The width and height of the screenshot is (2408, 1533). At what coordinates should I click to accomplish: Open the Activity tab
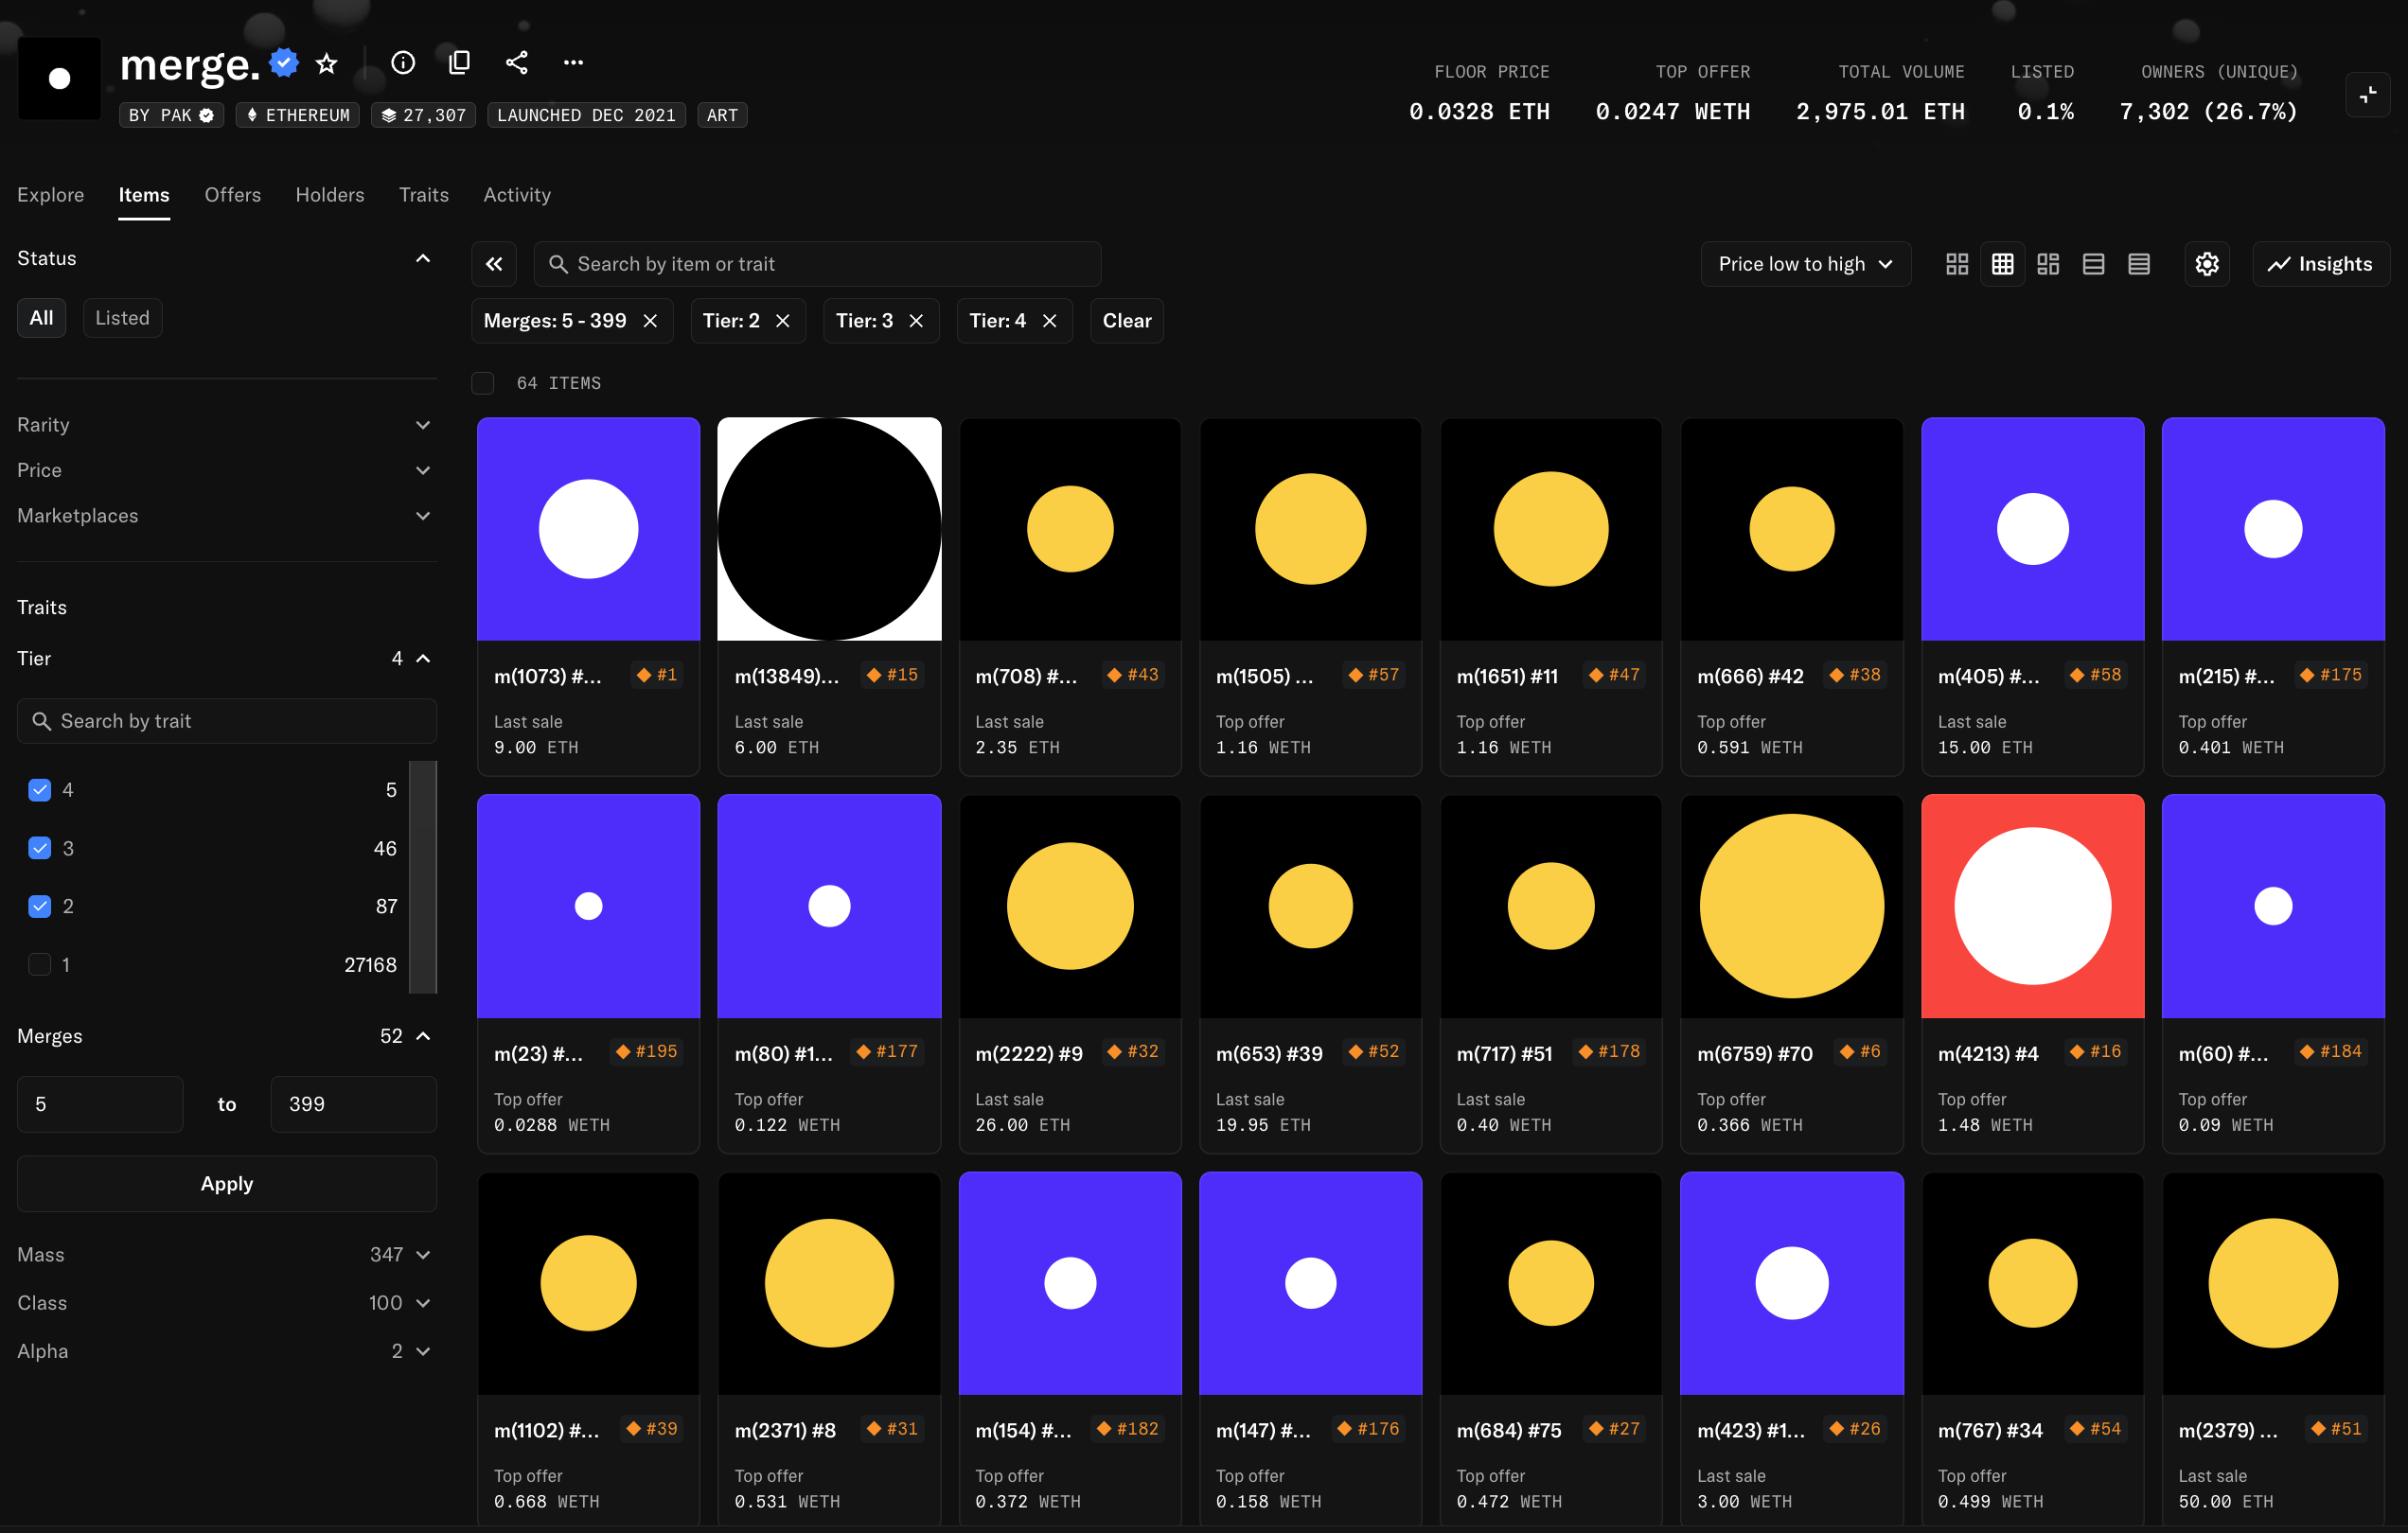click(x=516, y=195)
